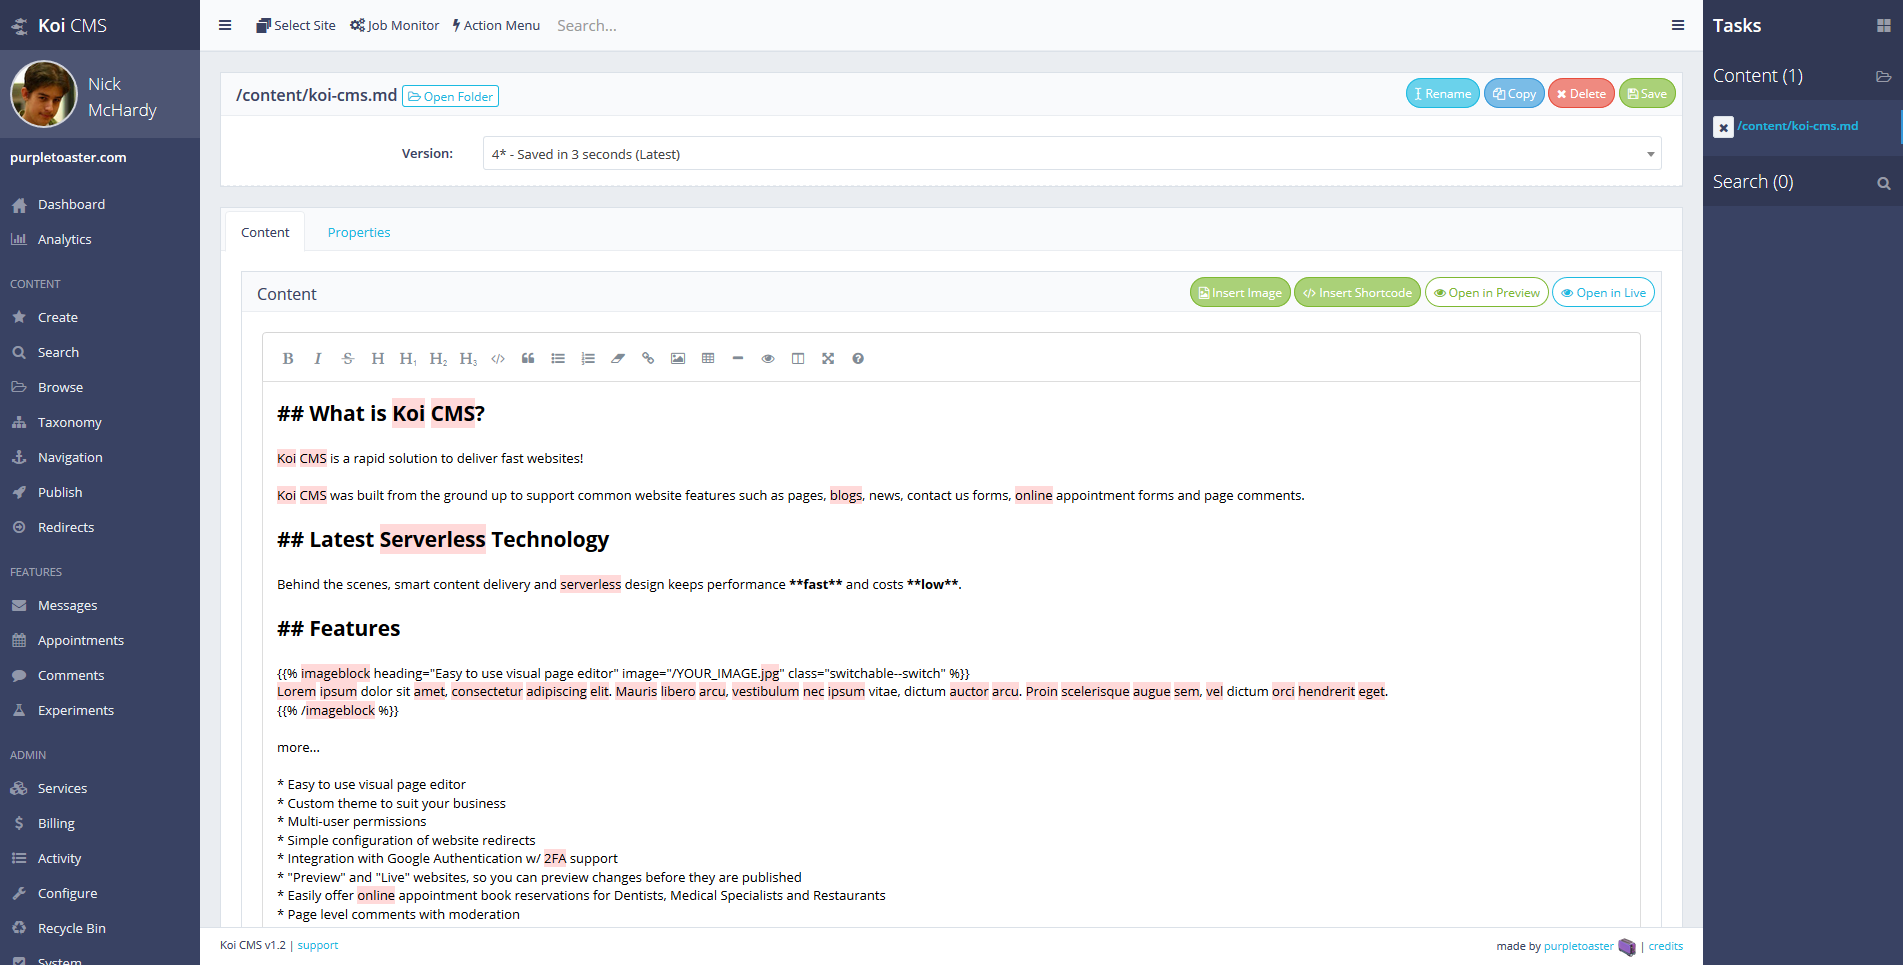The image size is (1903, 965).
Task: Toggle bold formatting in editor toolbar
Action: pos(288,358)
